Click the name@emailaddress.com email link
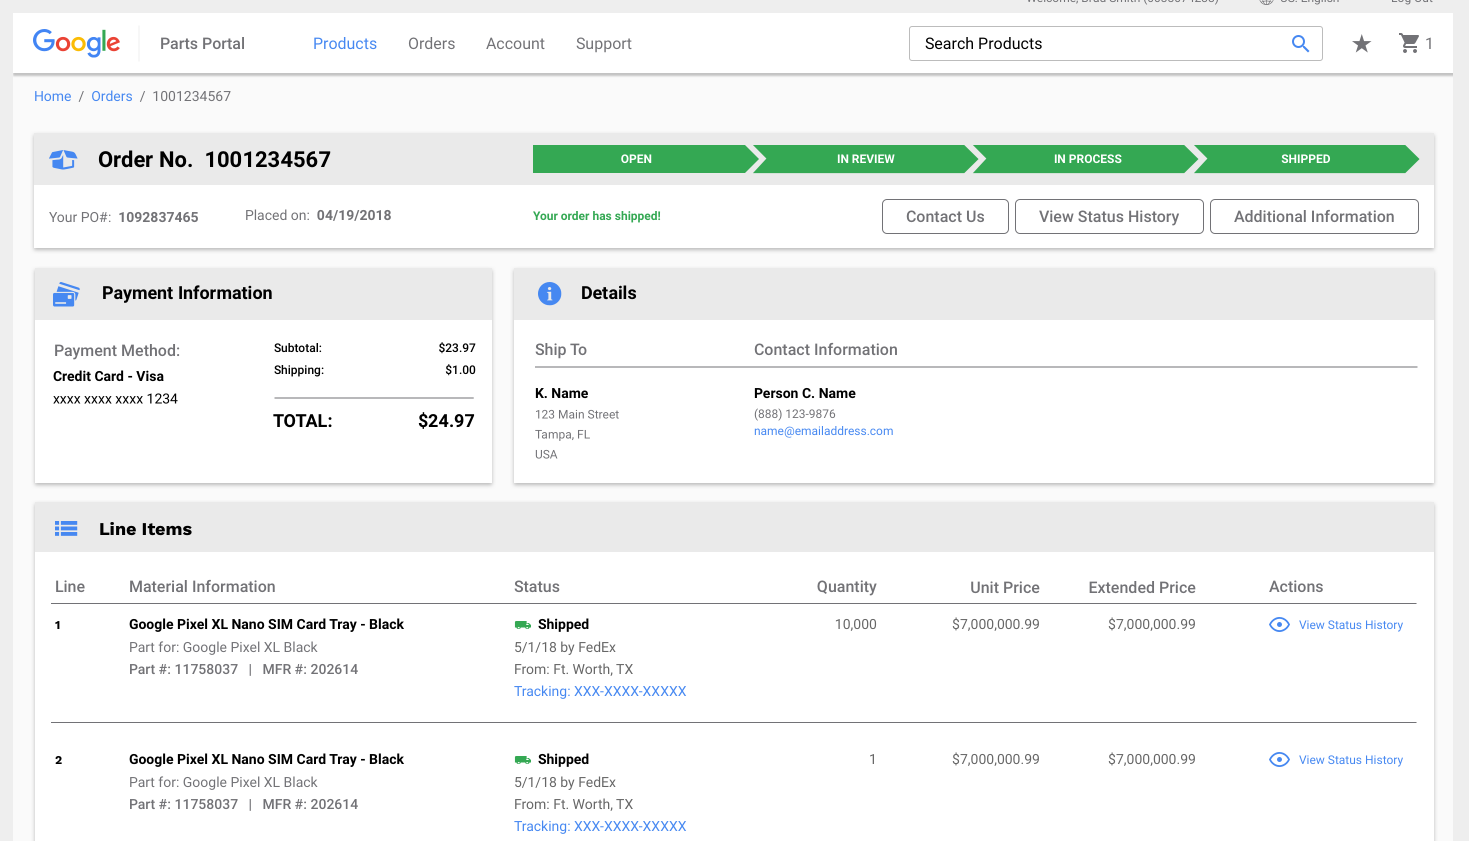This screenshot has width=1469, height=841. click(x=823, y=431)
